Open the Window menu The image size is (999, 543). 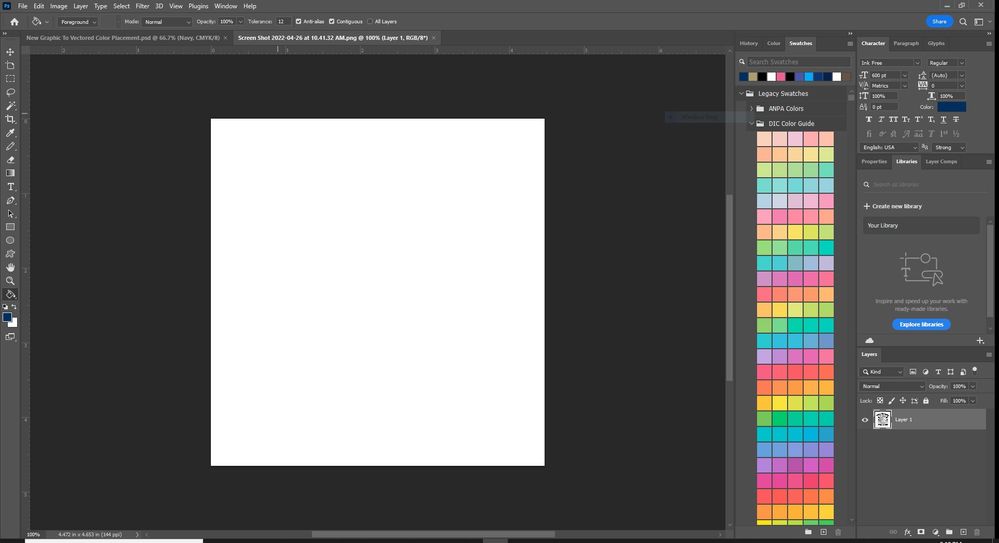226,6
